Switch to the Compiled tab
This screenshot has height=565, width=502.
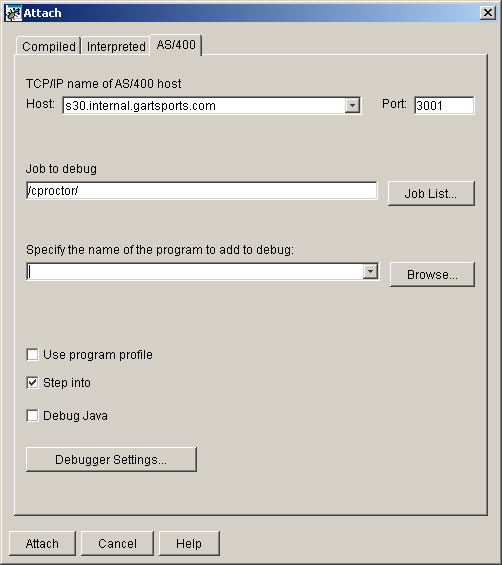(49, 46)
